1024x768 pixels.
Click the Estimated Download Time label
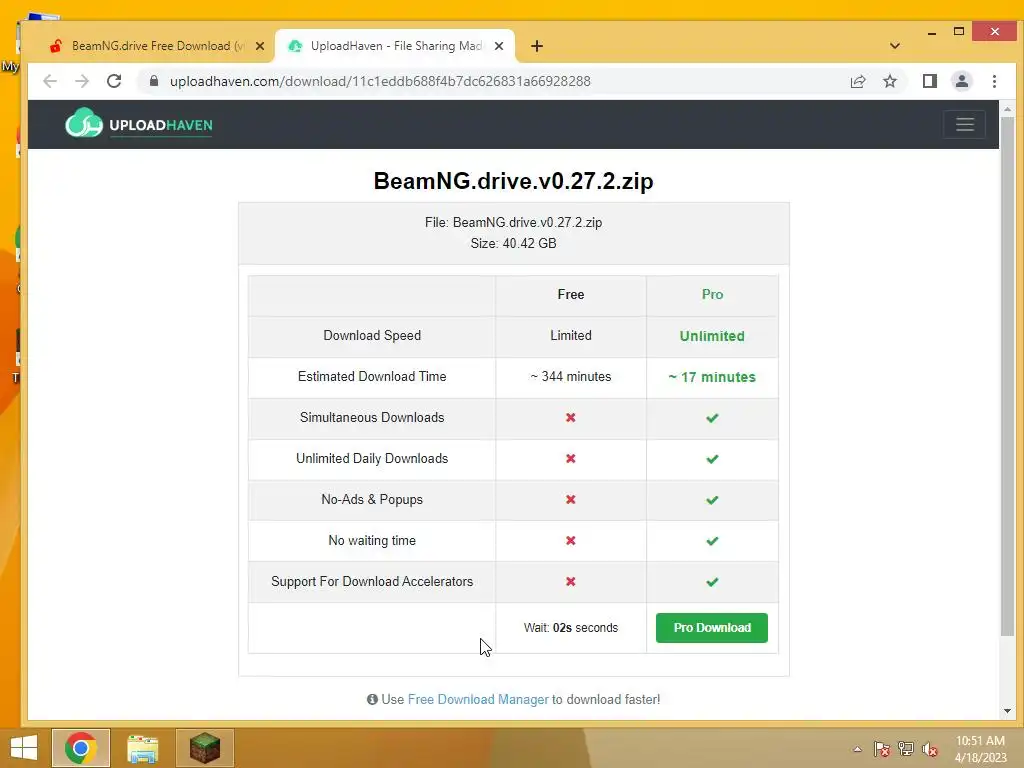pos(372,377)
